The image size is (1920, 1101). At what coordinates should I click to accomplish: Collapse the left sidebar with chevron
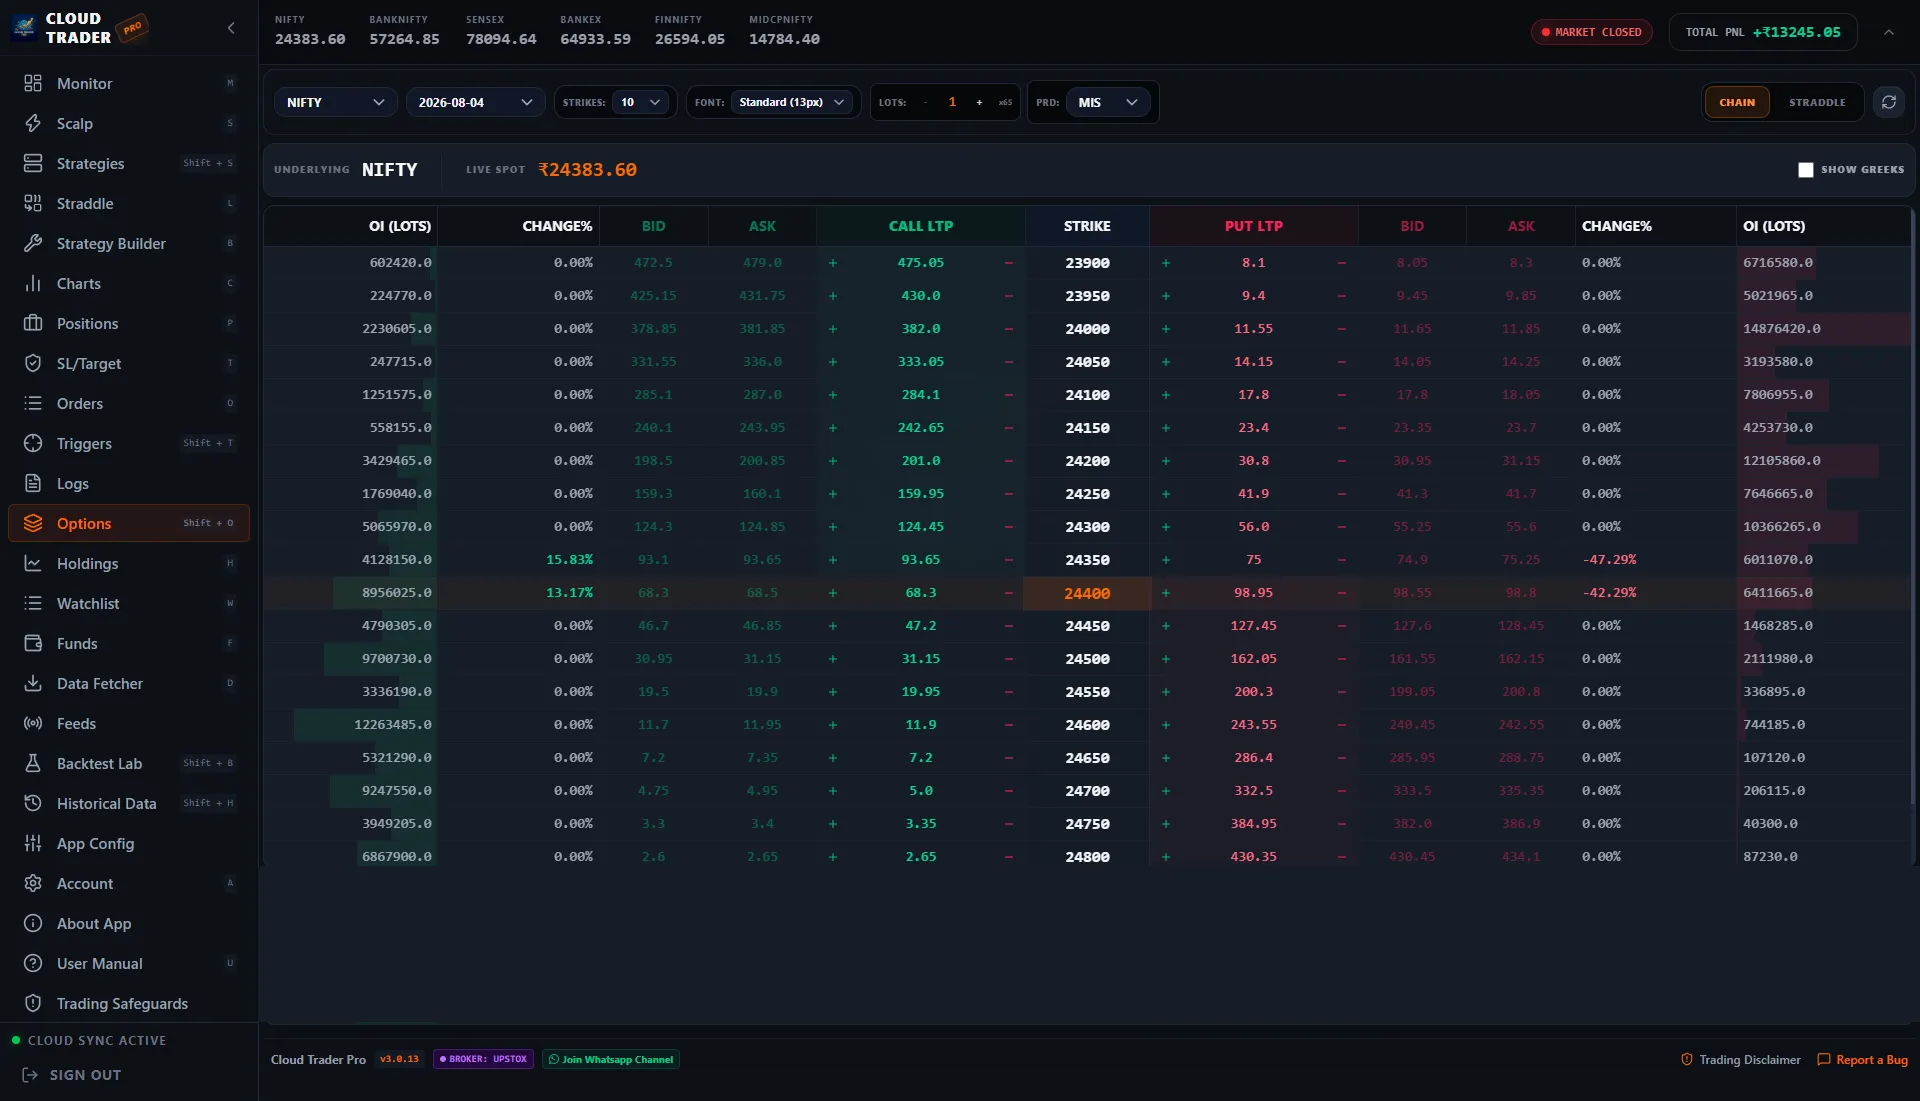point(231,28)
